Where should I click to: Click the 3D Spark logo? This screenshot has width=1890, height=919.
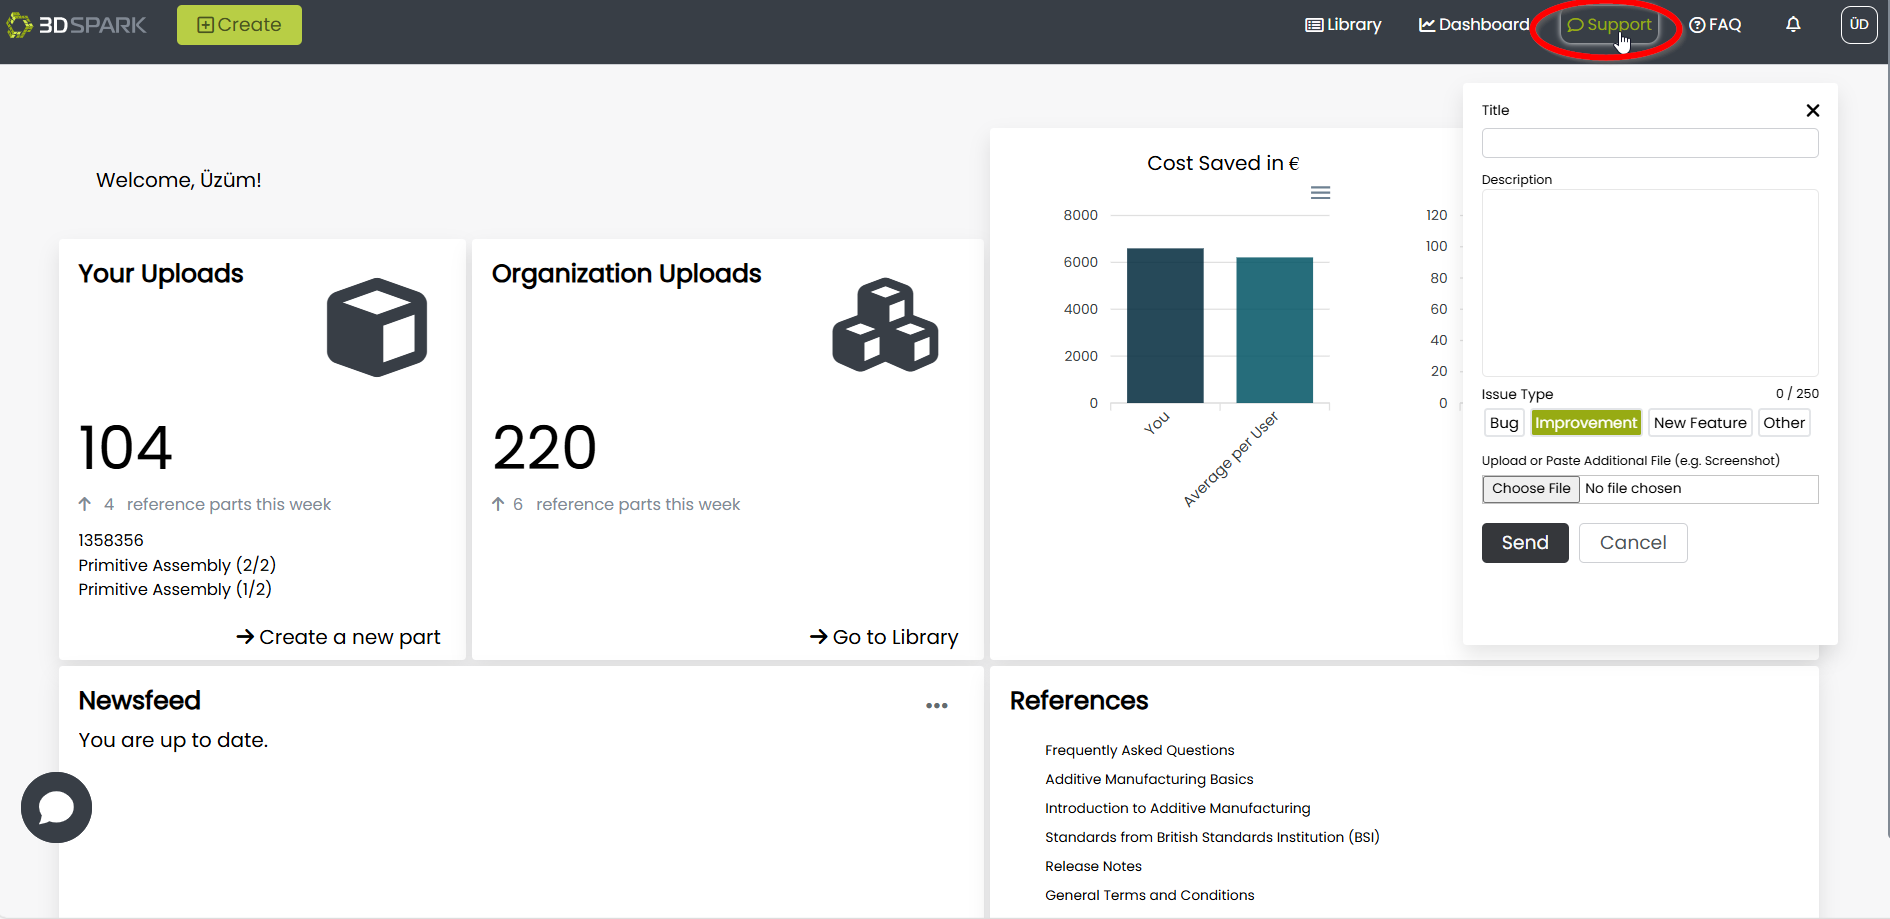pyautogui.click(x=77, y=25)
